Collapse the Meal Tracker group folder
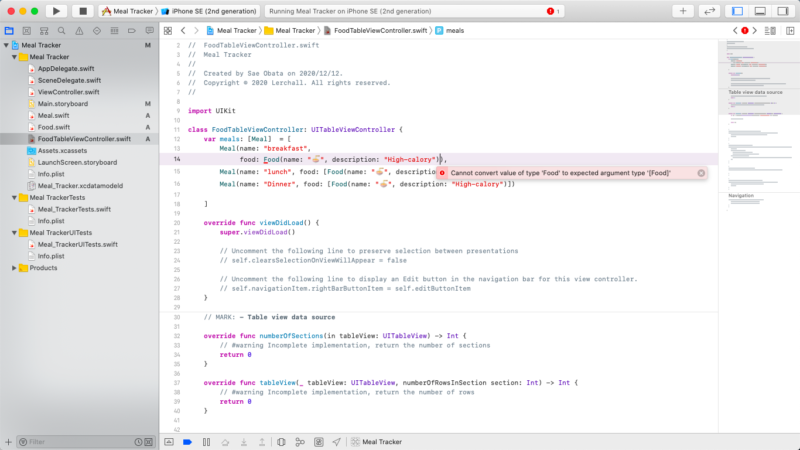800x450 pixels. click(14, 57)
